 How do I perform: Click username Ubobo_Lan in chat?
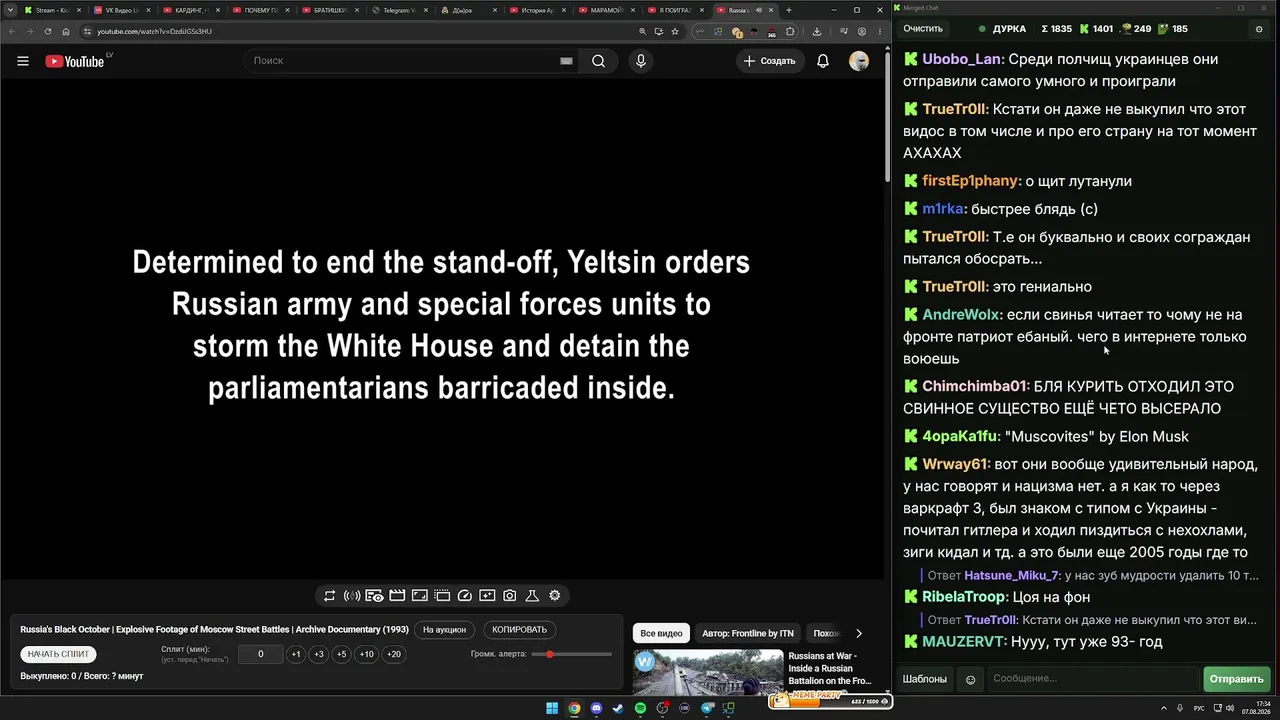[x=962, y=59]
